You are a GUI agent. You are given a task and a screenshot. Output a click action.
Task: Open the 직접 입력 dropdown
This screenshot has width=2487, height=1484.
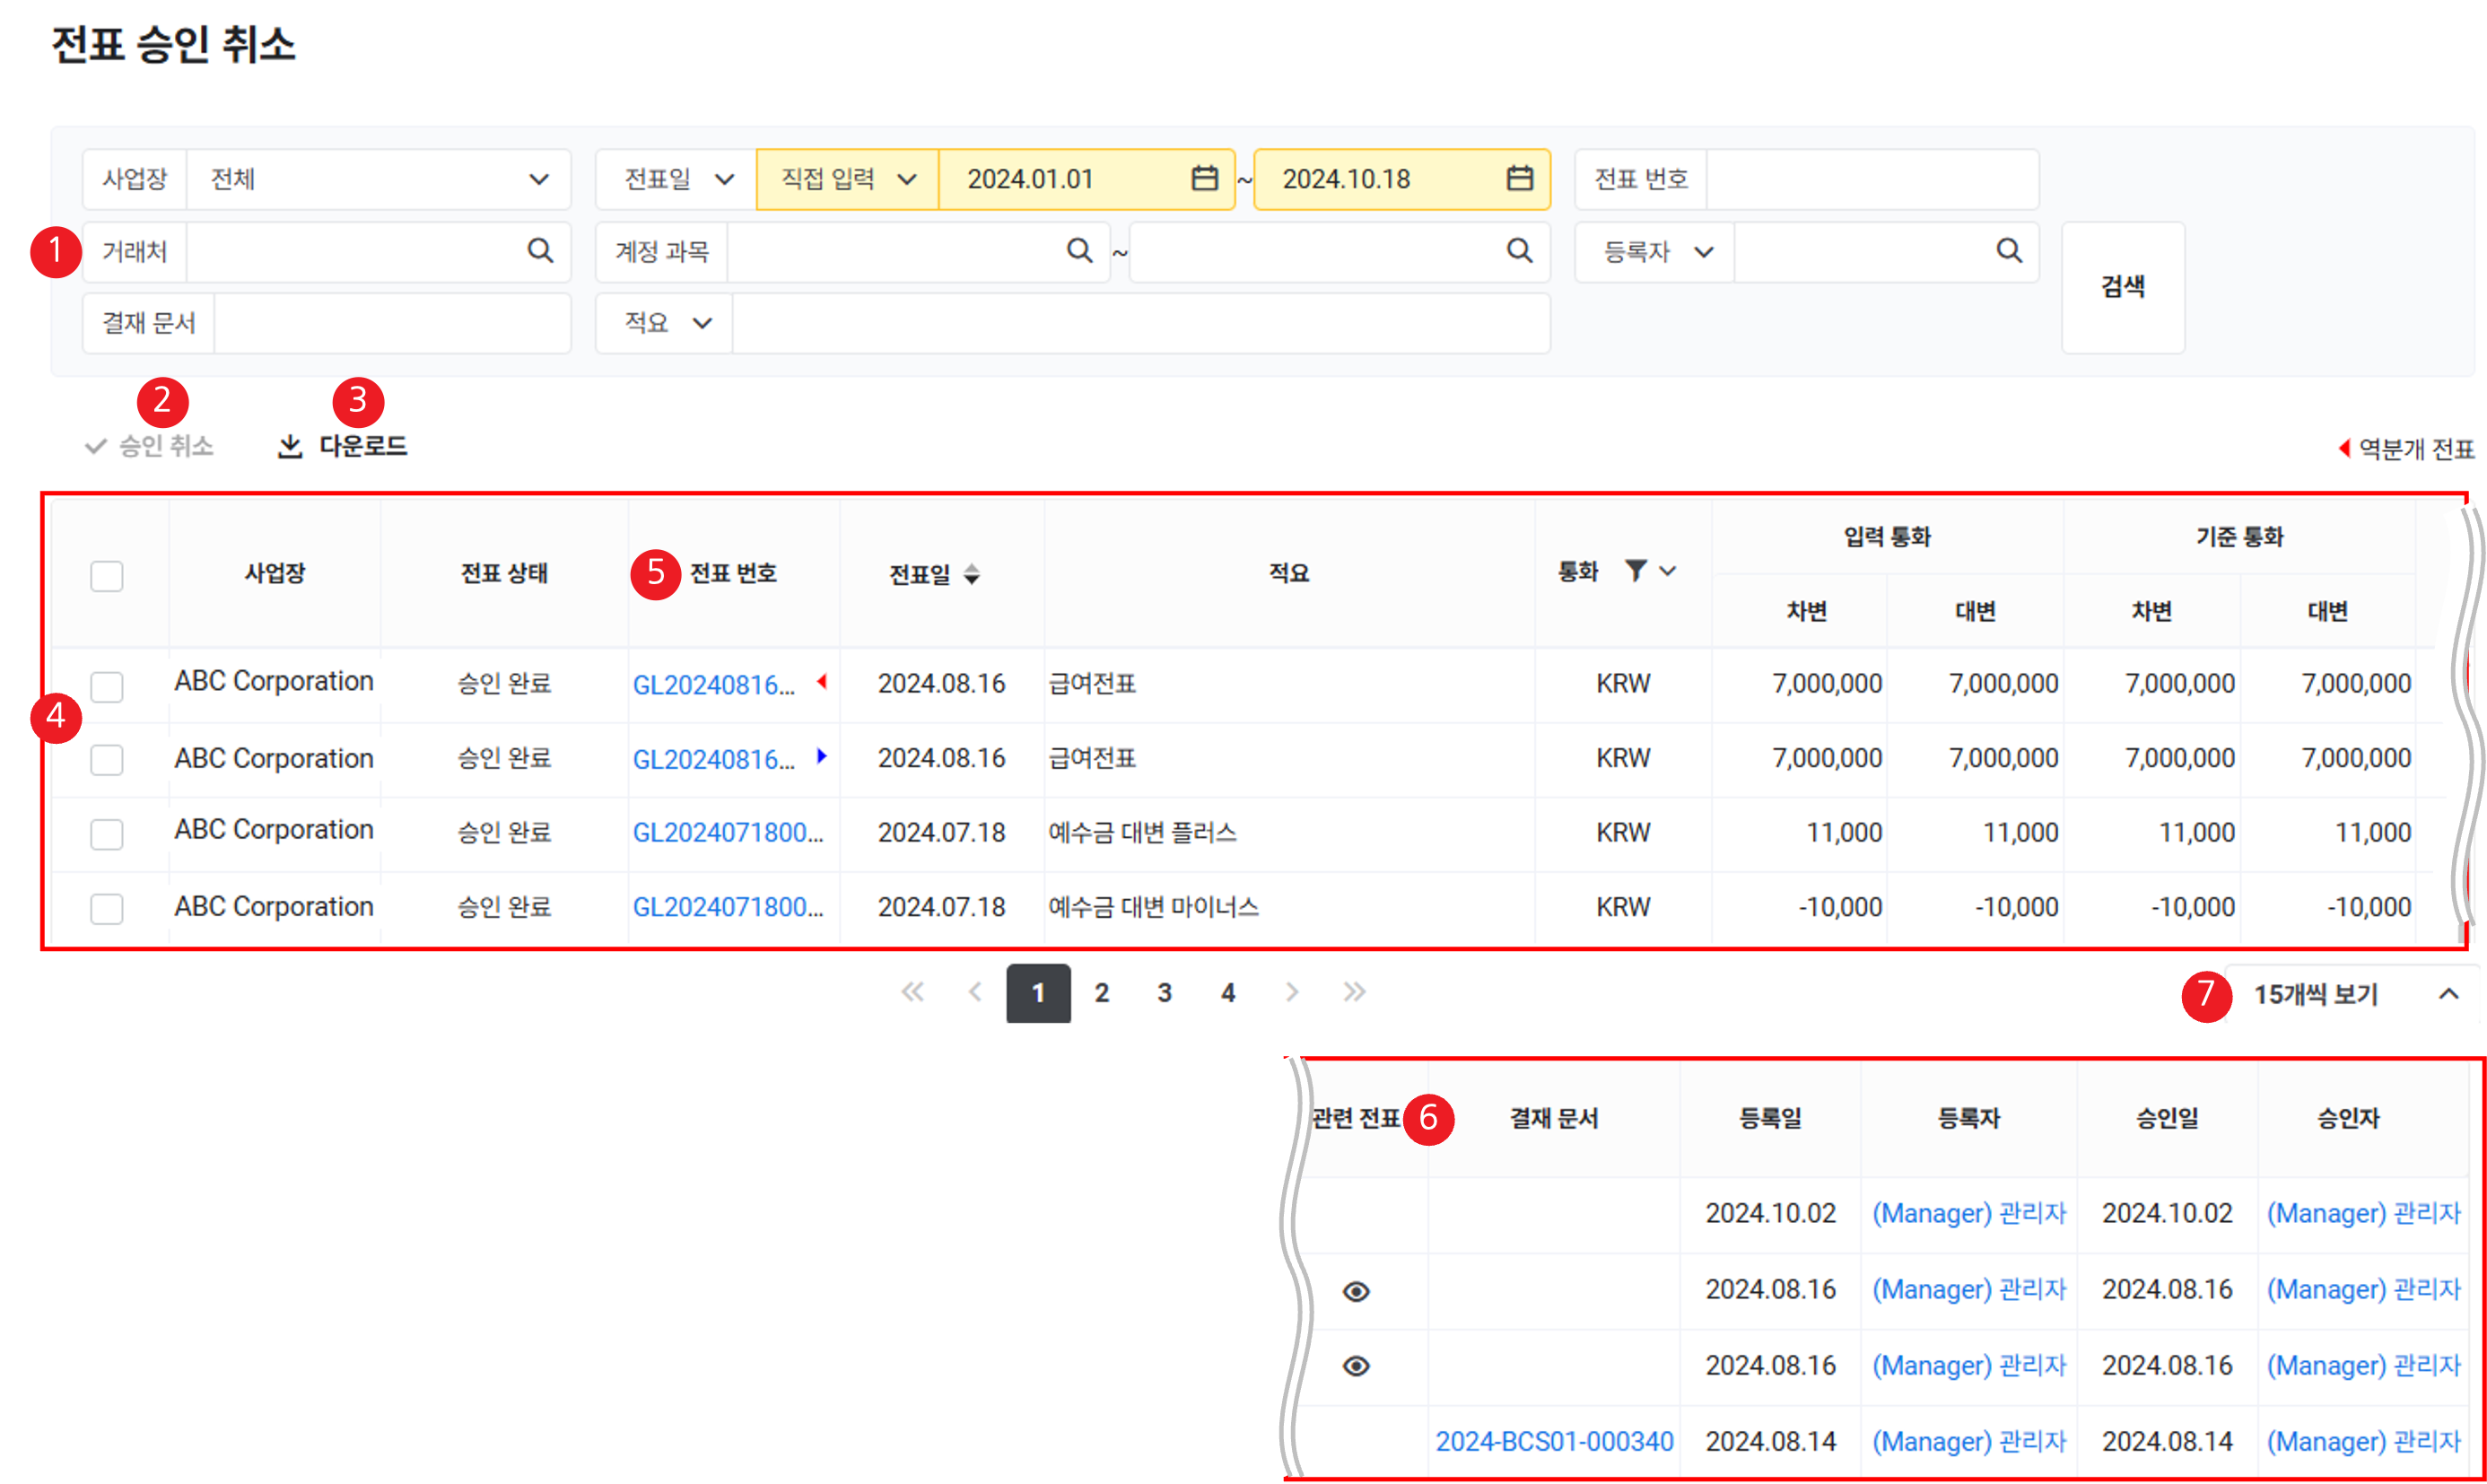847,179
